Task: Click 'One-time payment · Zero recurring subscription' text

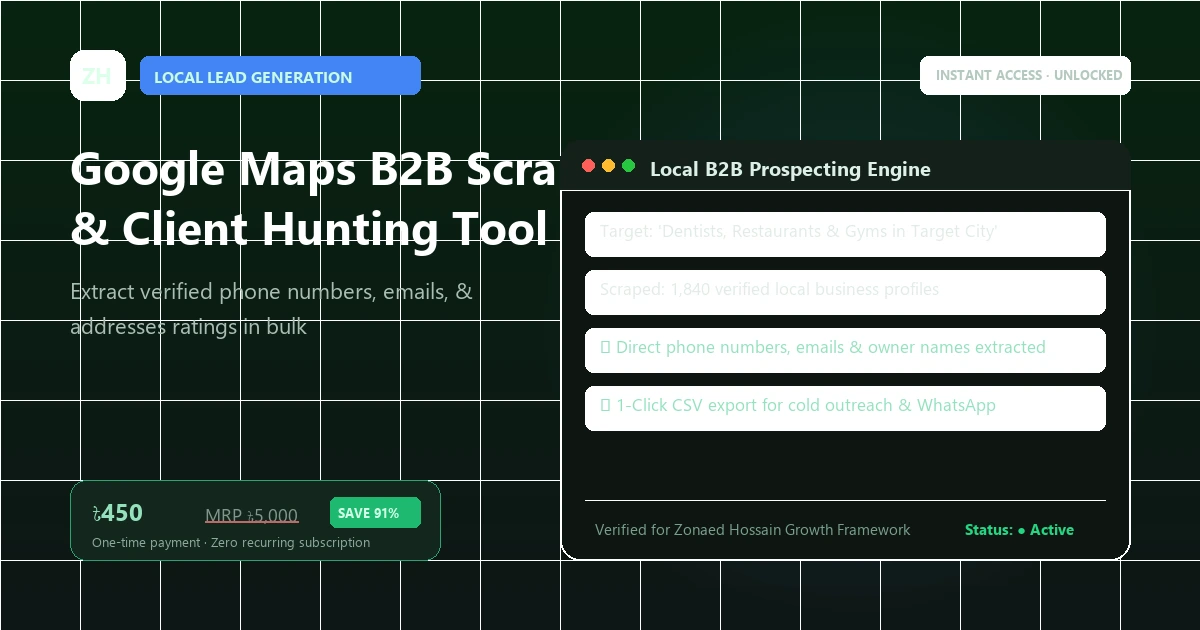Action: 231,542
